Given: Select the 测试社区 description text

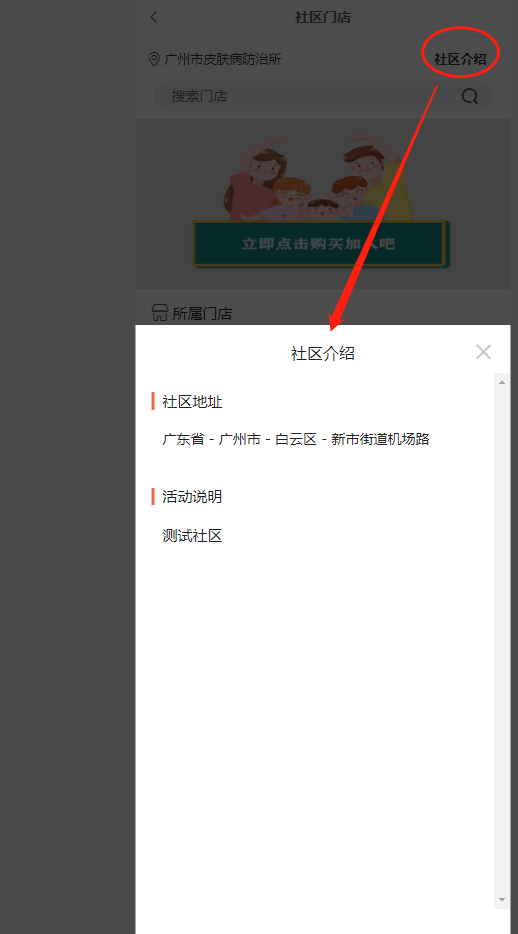Looking at the screenshot, I should (192, 536).
